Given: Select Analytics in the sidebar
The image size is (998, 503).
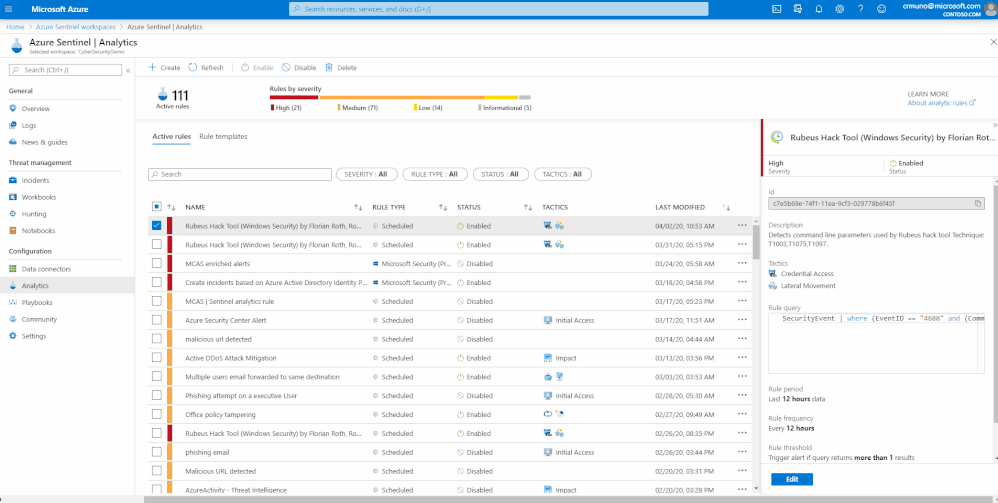Looking at the screenshot, I should [x=34, y=286].
